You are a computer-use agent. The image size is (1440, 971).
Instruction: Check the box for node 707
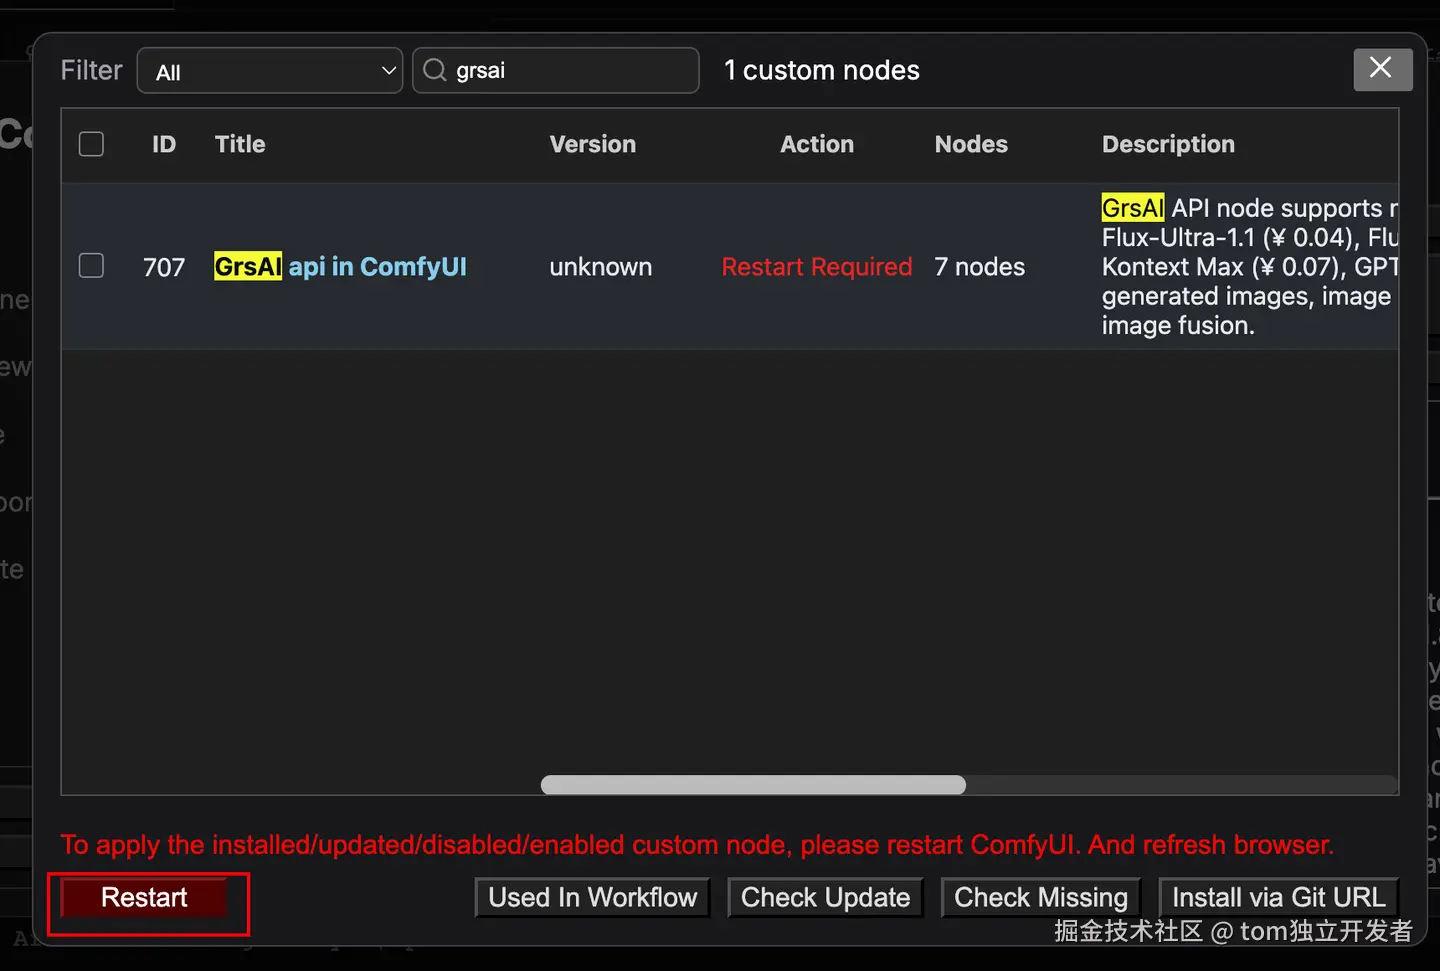91,265
